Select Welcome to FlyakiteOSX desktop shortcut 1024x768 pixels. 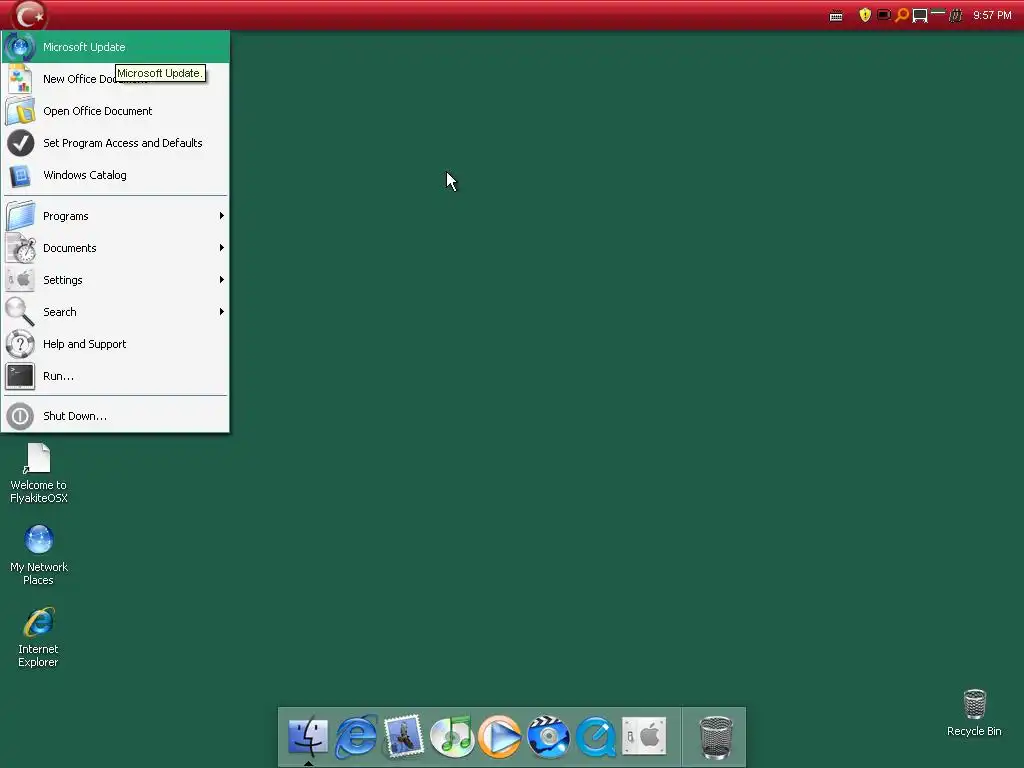[x=39, y=473]
